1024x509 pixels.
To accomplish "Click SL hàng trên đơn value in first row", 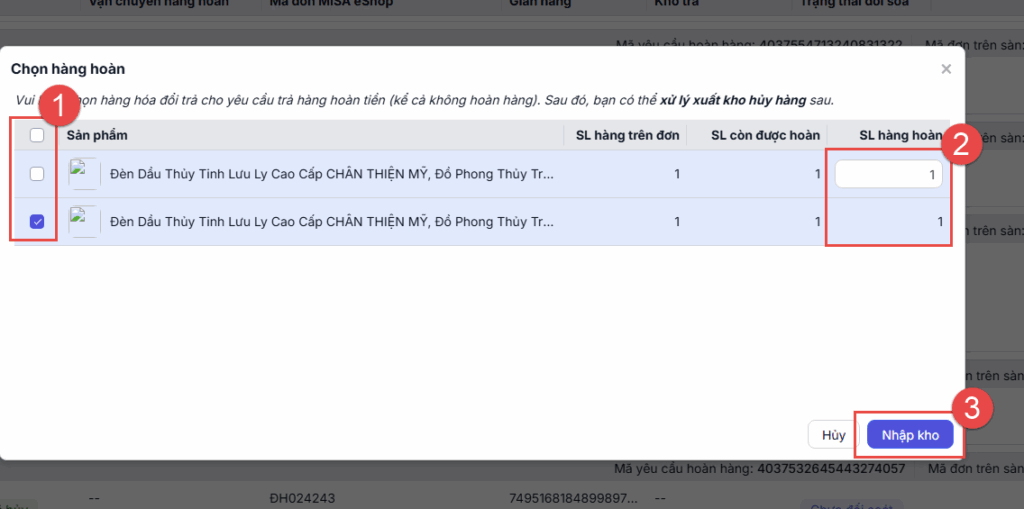I will [677, 174].
